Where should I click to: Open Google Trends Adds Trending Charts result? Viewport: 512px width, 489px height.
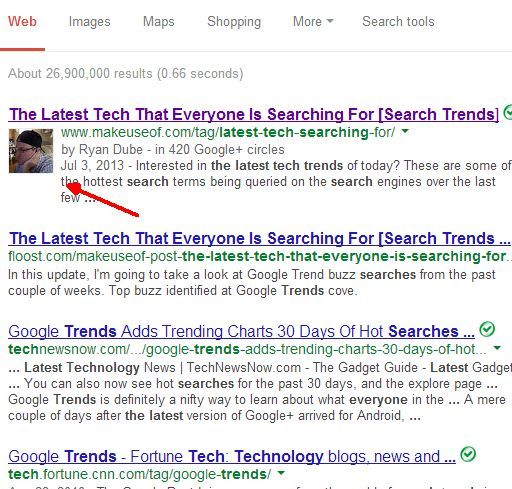click(241, 331)
